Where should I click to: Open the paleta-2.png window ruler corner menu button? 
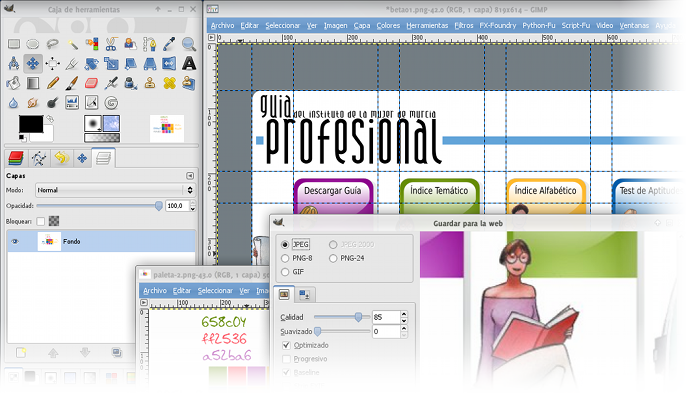[144, 303]
